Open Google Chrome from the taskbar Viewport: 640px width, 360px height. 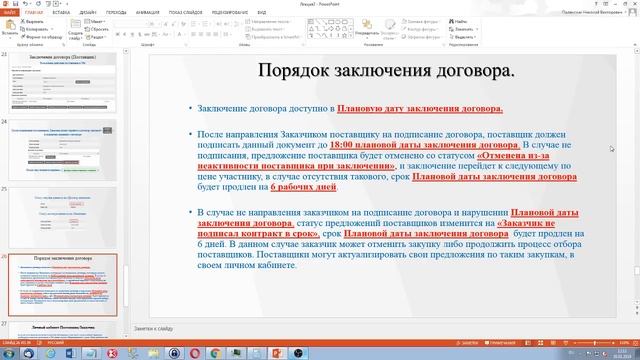(216, 353)
